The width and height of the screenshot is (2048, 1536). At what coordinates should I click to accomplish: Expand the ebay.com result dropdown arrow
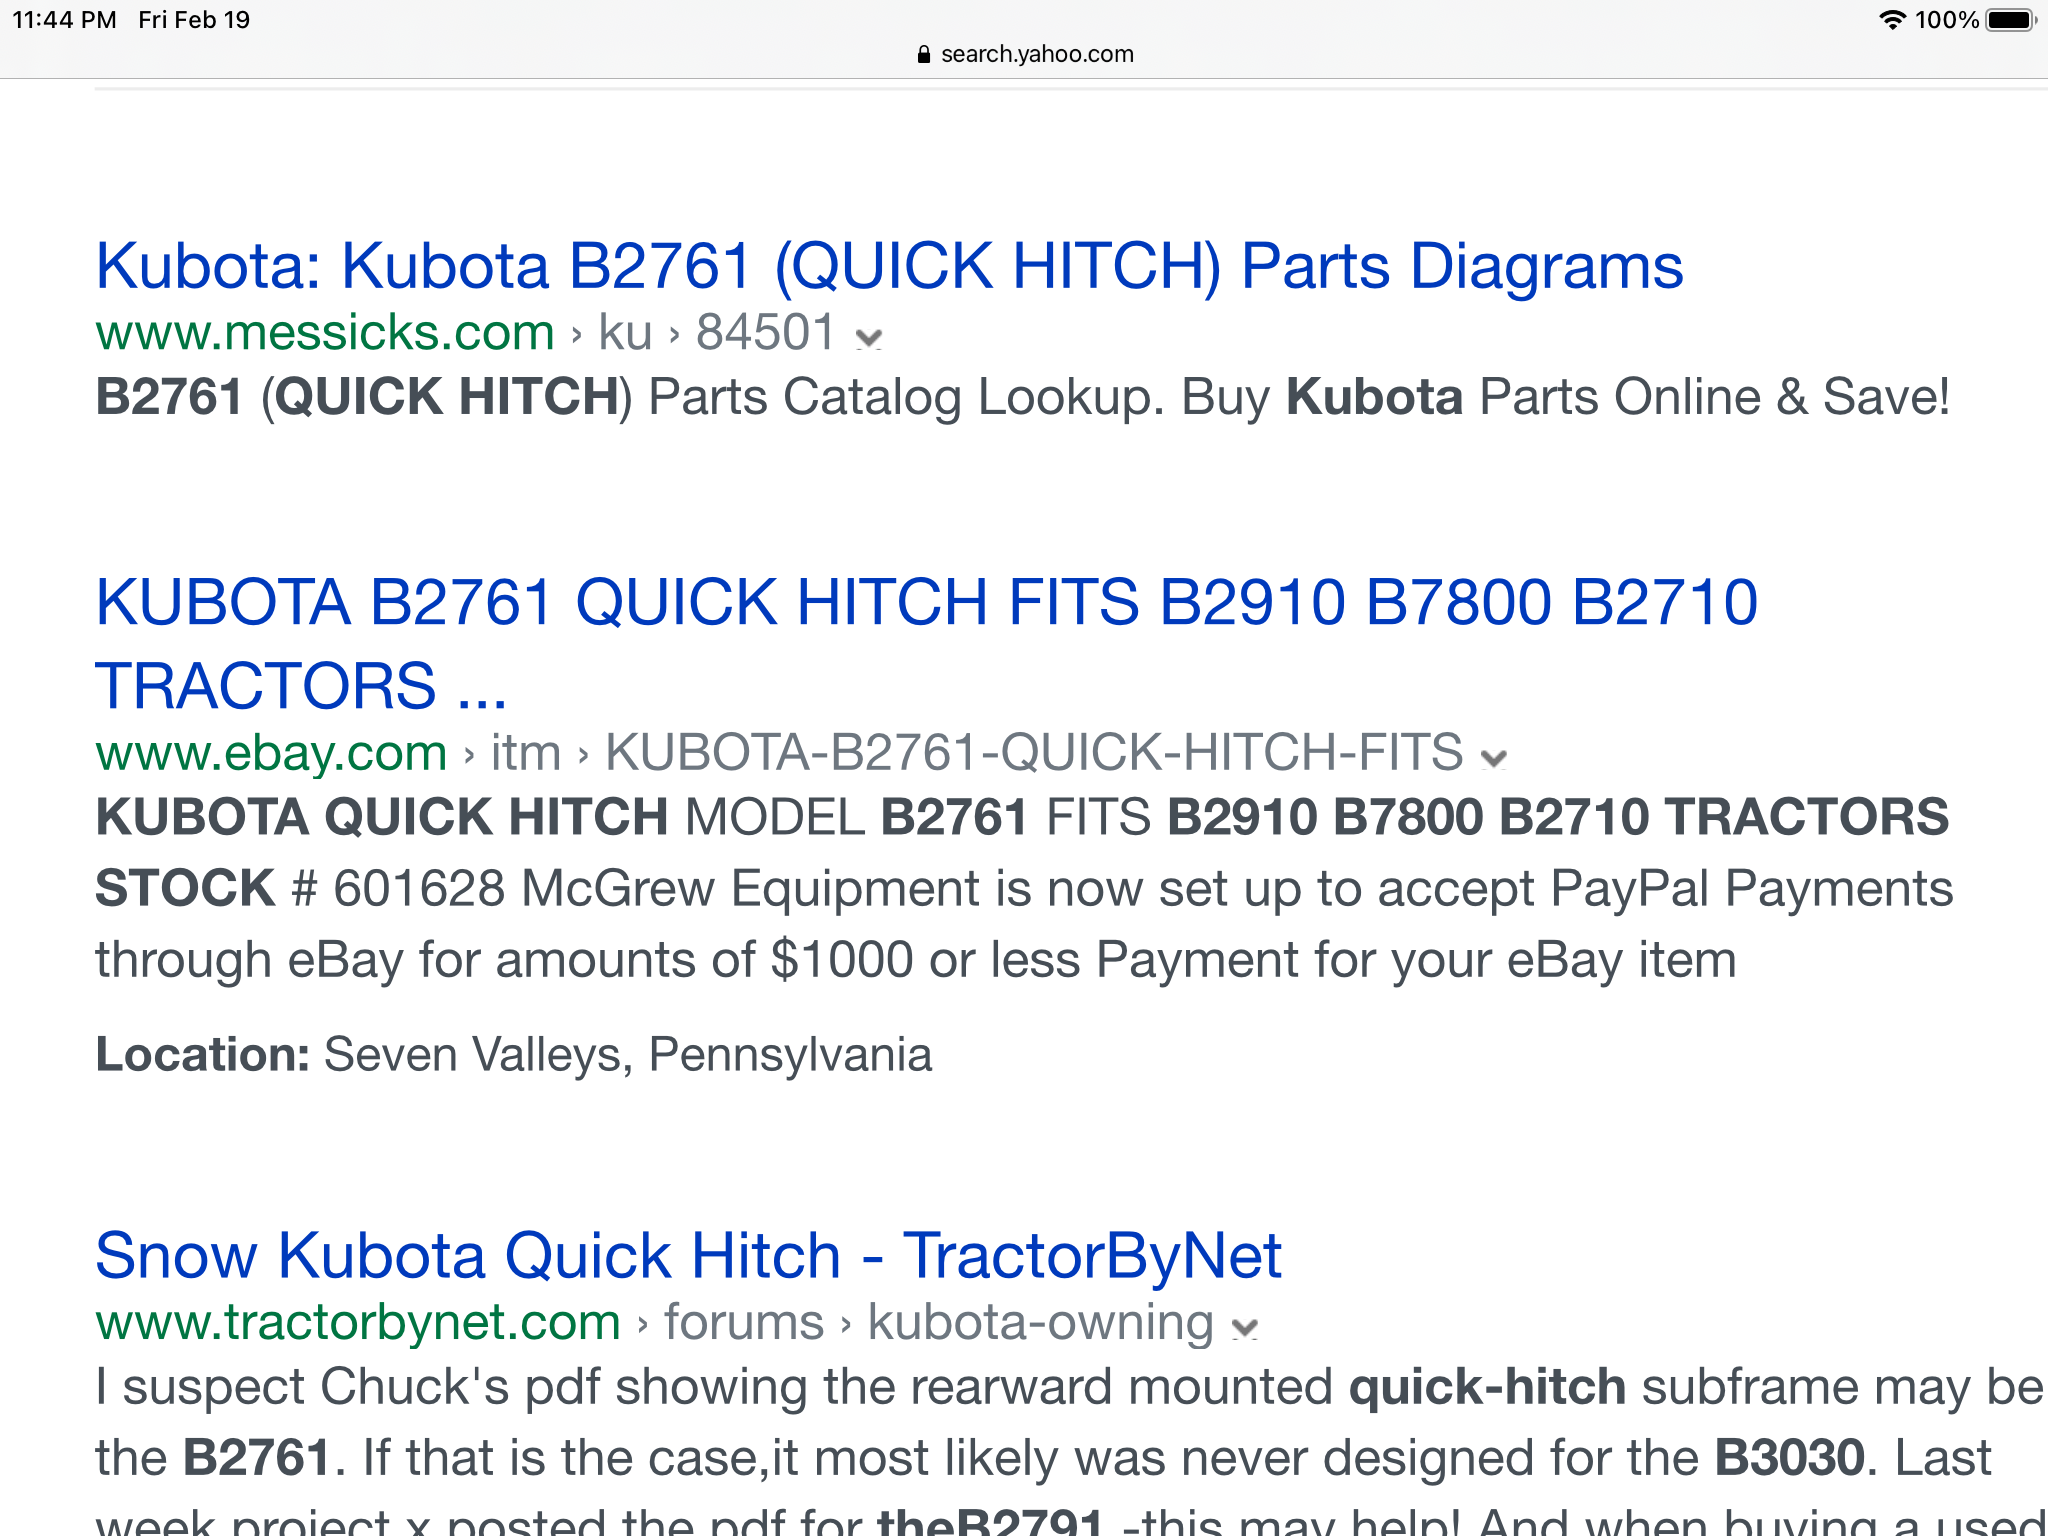(1494, 758)
